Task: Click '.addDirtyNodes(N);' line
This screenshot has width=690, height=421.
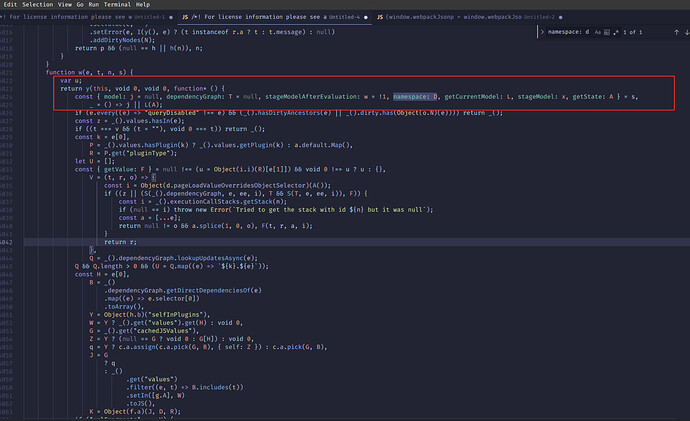Action: 122,40
